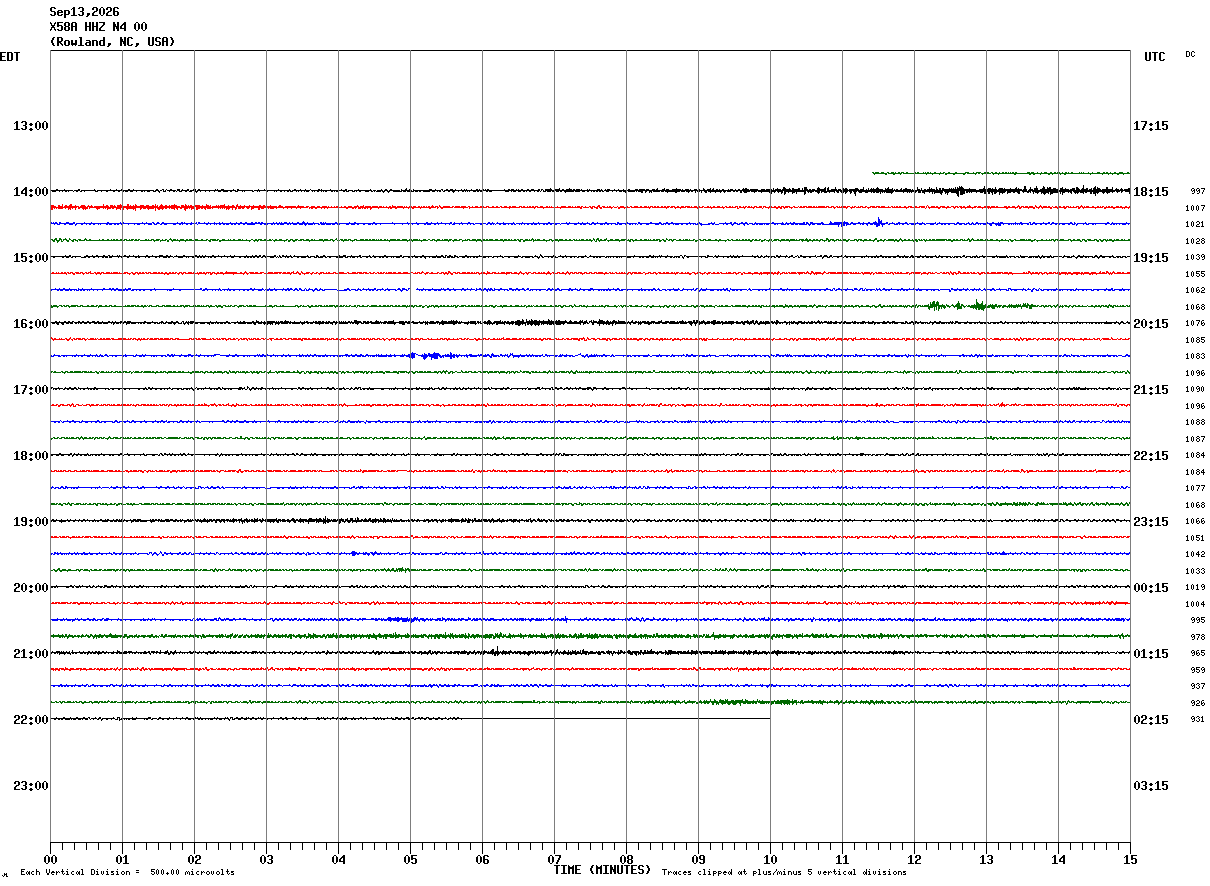Select the X58A HHZ N4 00 station code
Screen dimensions: 1210x886
[98, 27]
